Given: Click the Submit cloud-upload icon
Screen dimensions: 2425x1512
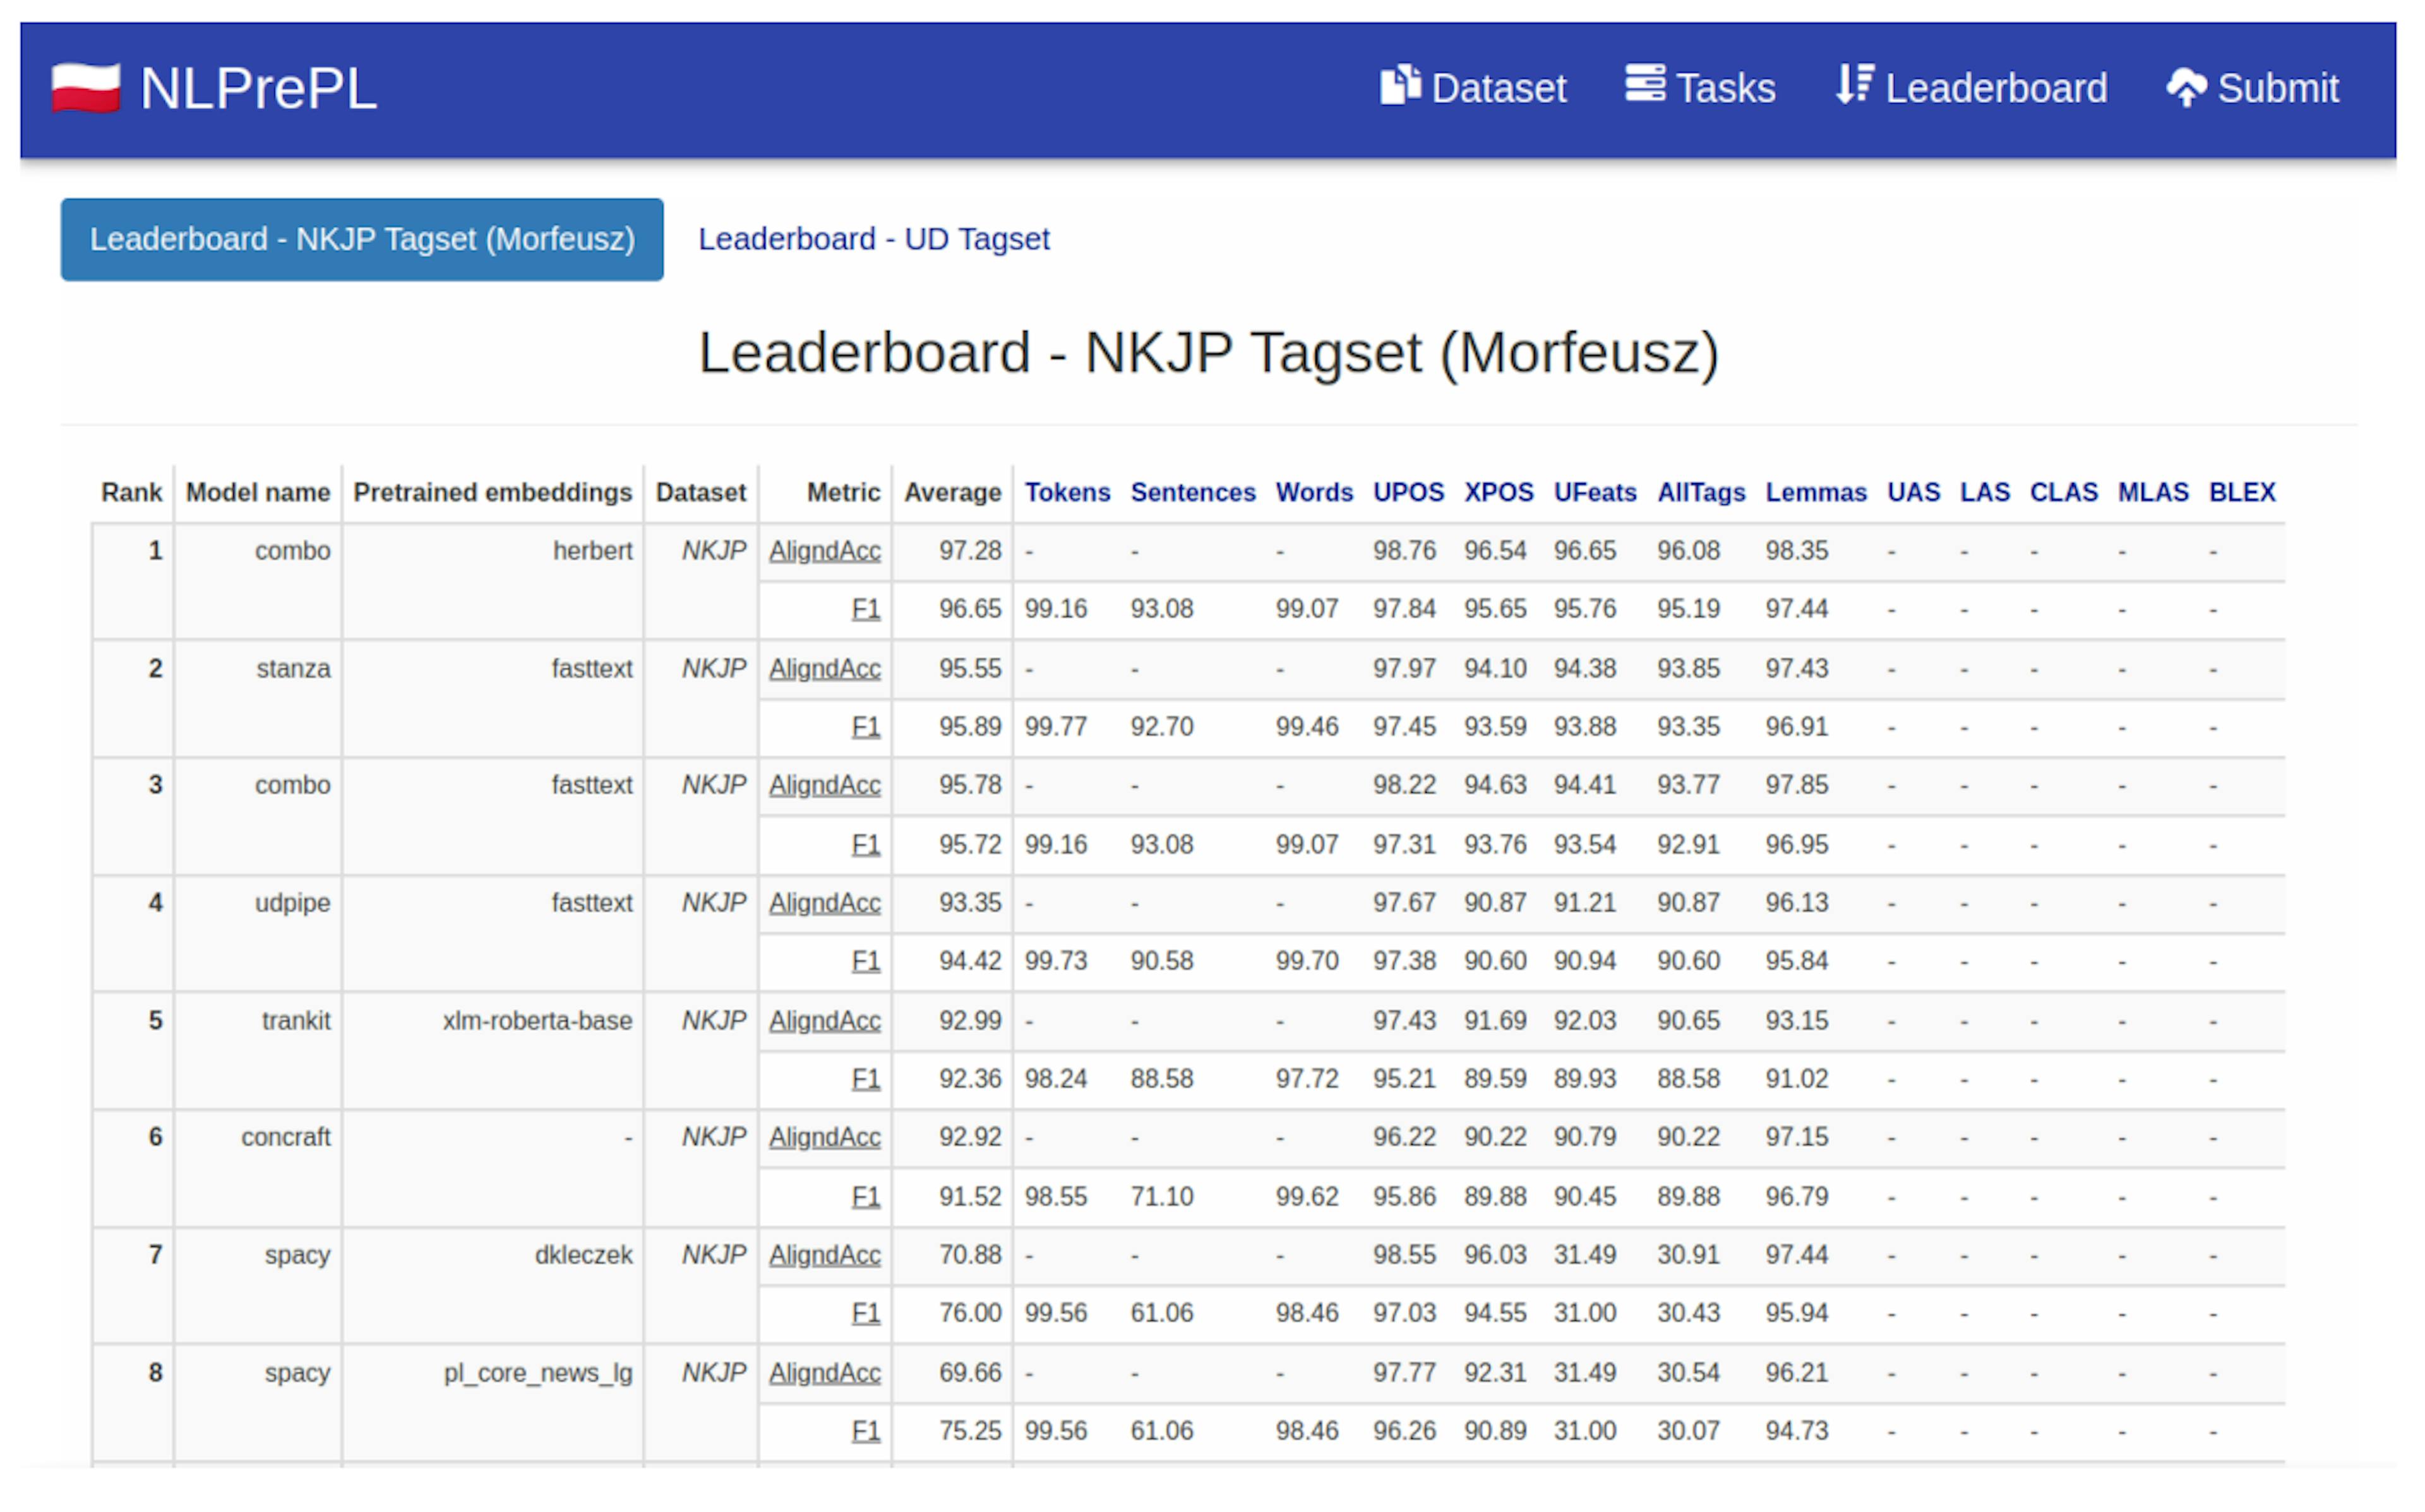Looking at the screenshot, I should pos(2187,87).
